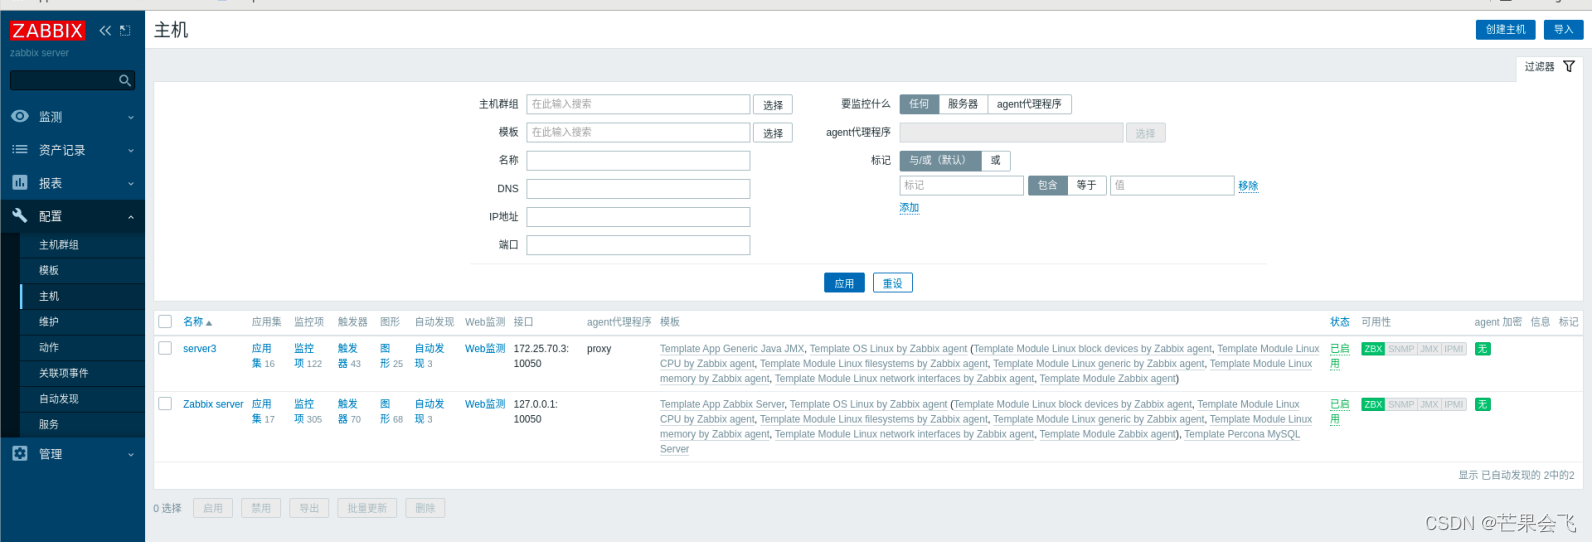The height and width of the screenshot is (542, 1592).
Task: Tick the checkbox for Zabbix server
Action: click(165, 404)
